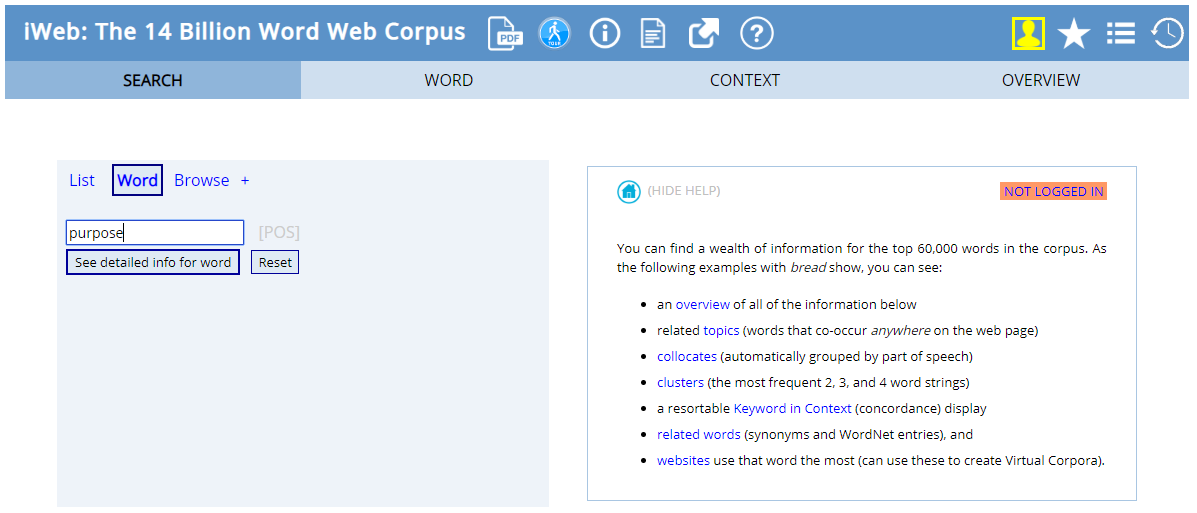The width and height of the screenshot is (1197, 513).
Task: Click the HIDE HELP link
Action: coord(683,191)
